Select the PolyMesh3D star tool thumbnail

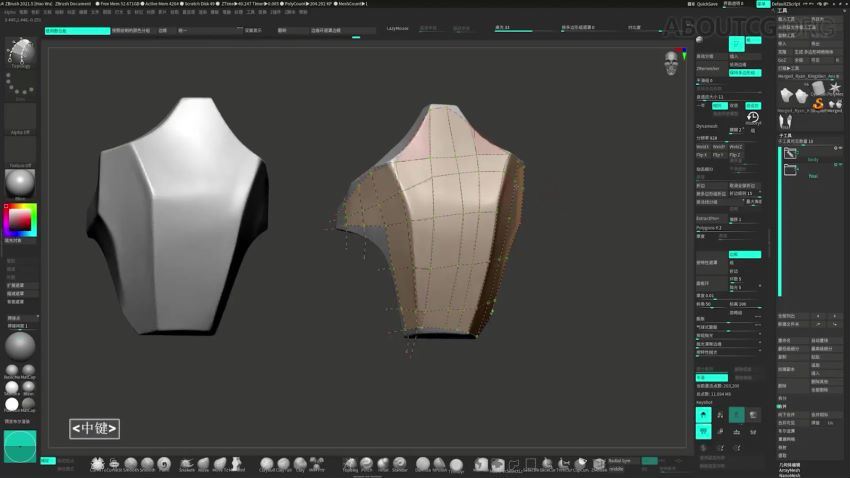pos(835,88)
